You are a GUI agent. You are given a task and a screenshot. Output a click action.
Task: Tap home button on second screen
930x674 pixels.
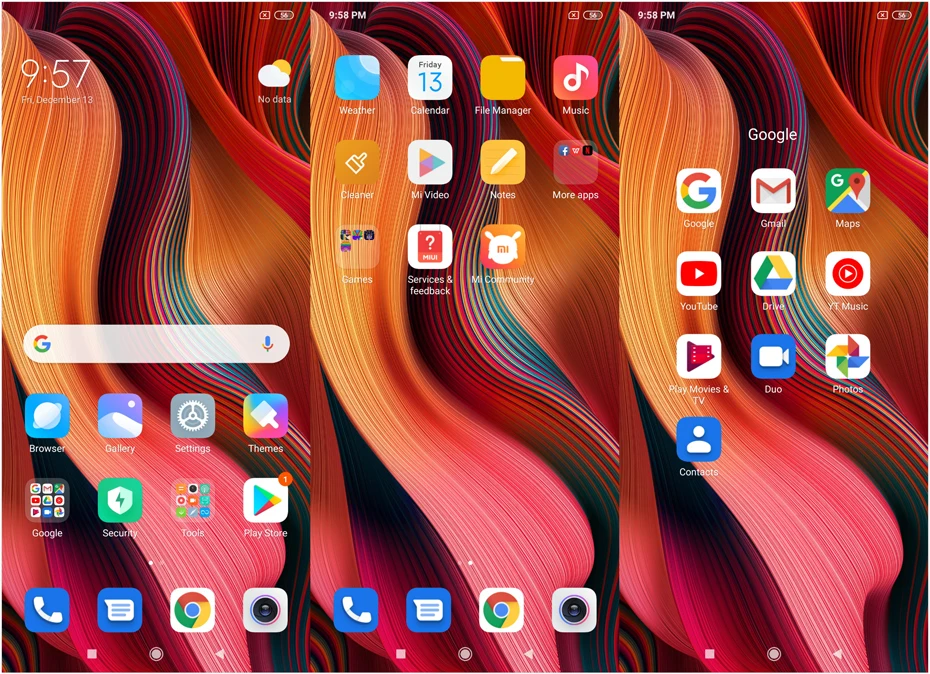pos(466,654)
